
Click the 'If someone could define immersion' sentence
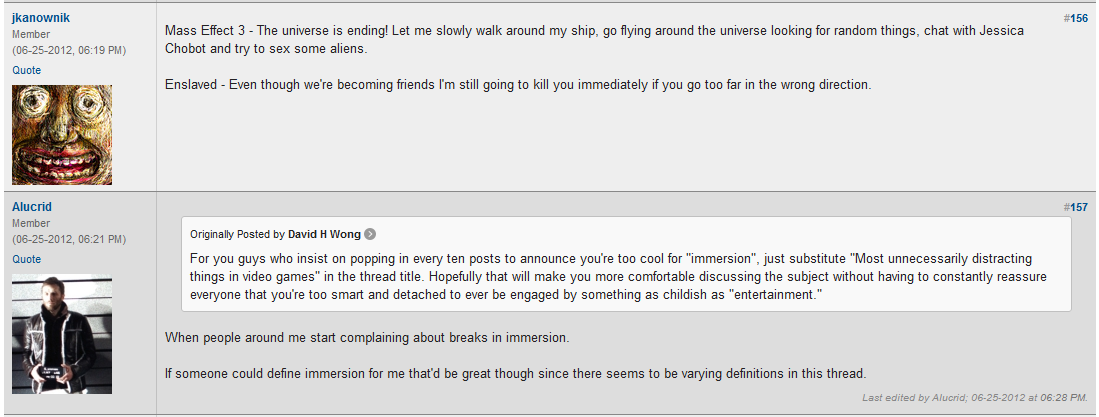click(515, 373)
